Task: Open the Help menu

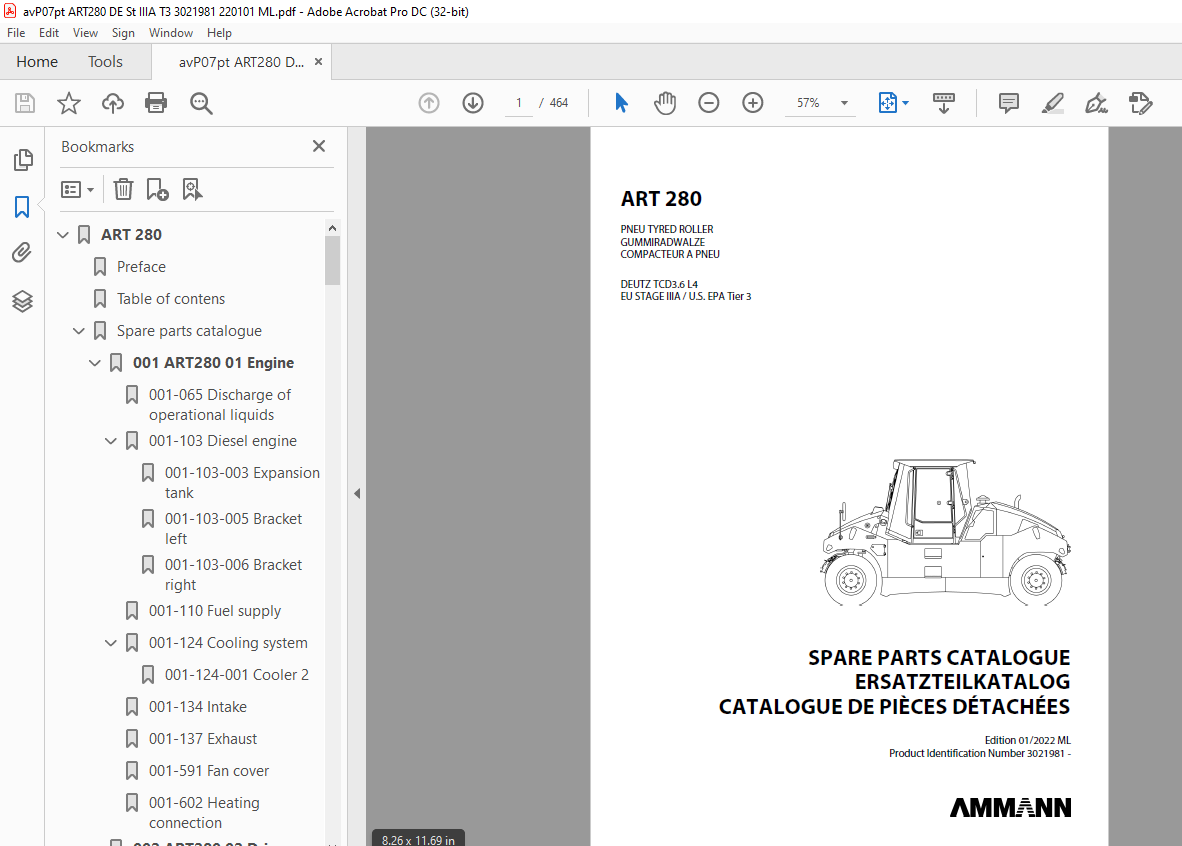Action: tap(219, 33)
